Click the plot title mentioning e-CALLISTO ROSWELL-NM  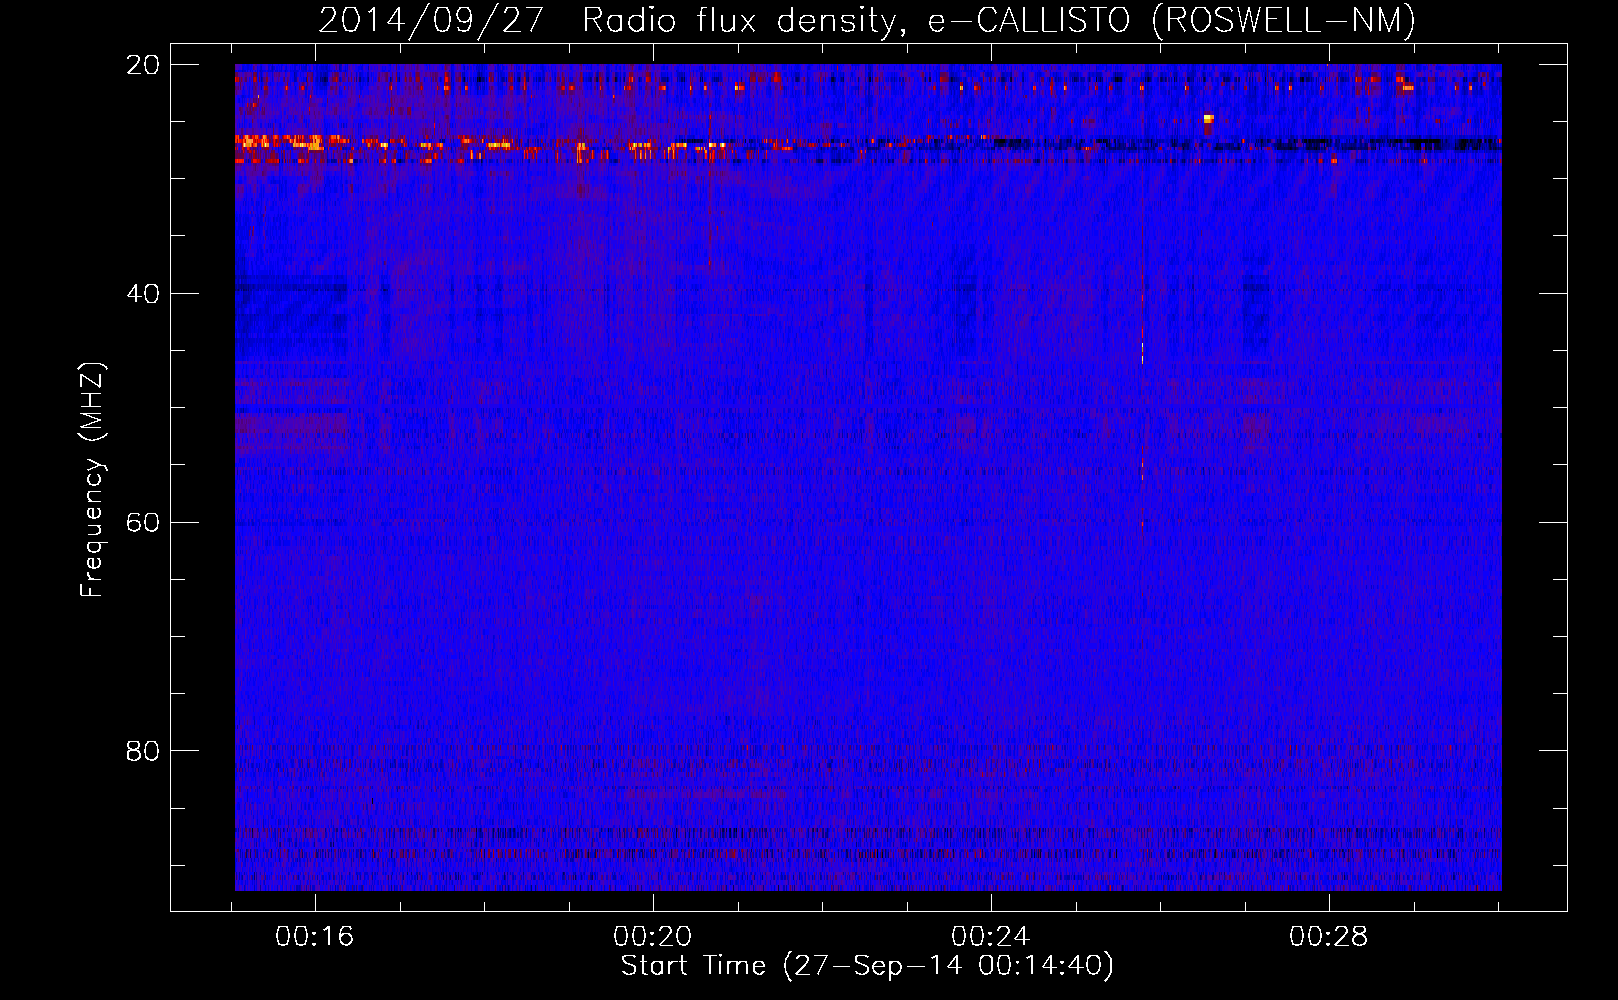coord(867,21)
